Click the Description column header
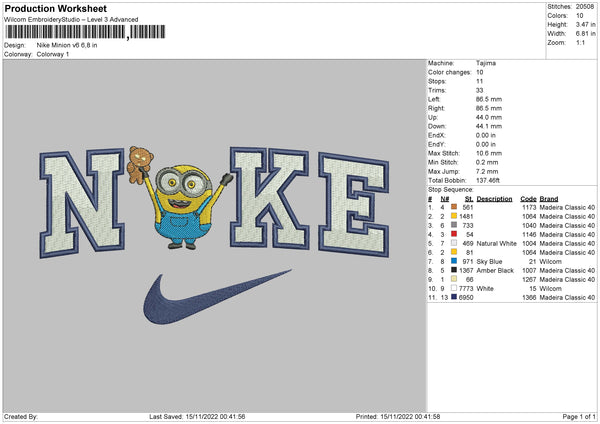600x424 pixels. (x=494, y=197)
